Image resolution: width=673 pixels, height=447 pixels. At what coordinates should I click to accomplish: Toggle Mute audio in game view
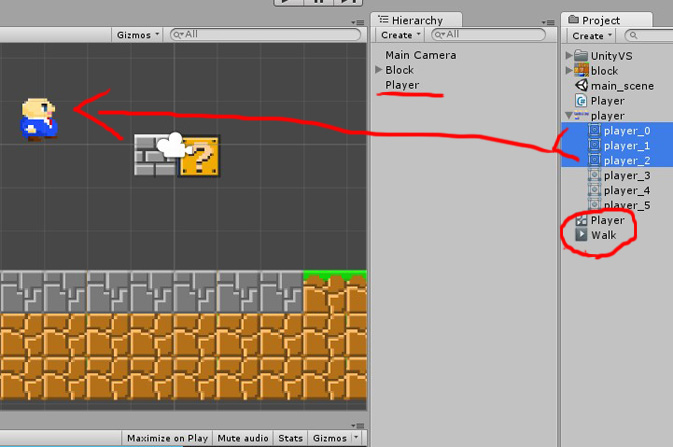(x=243, y=438)
